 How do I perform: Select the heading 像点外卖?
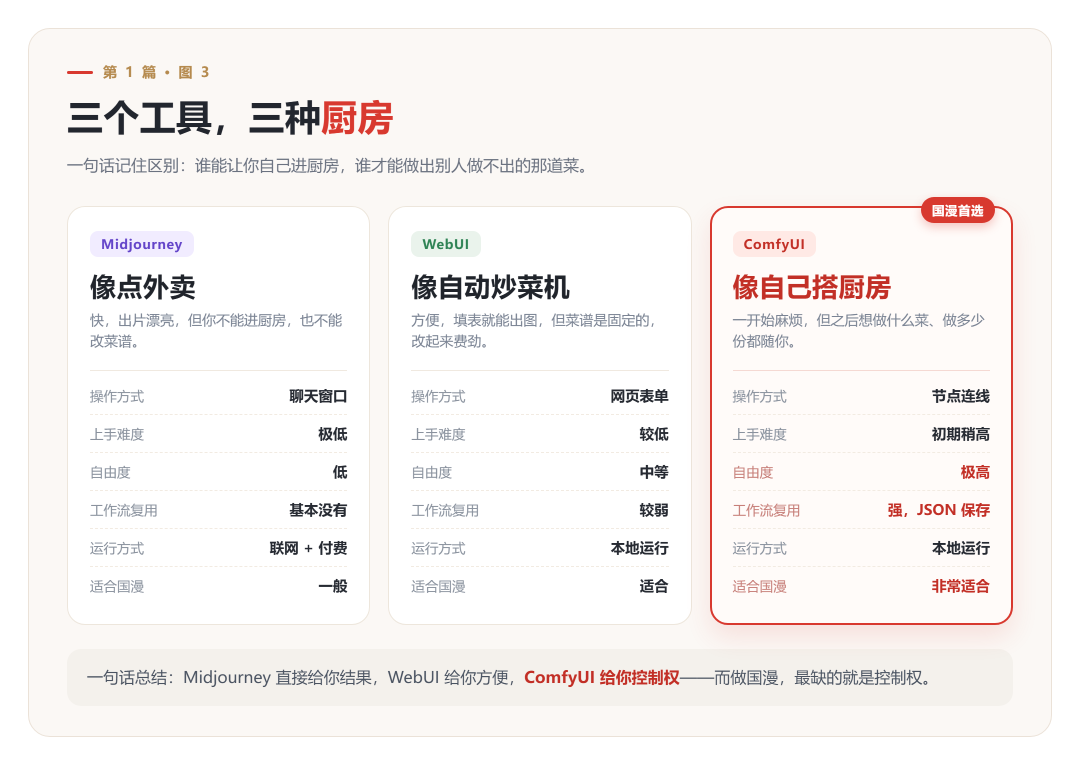point(143,287)
